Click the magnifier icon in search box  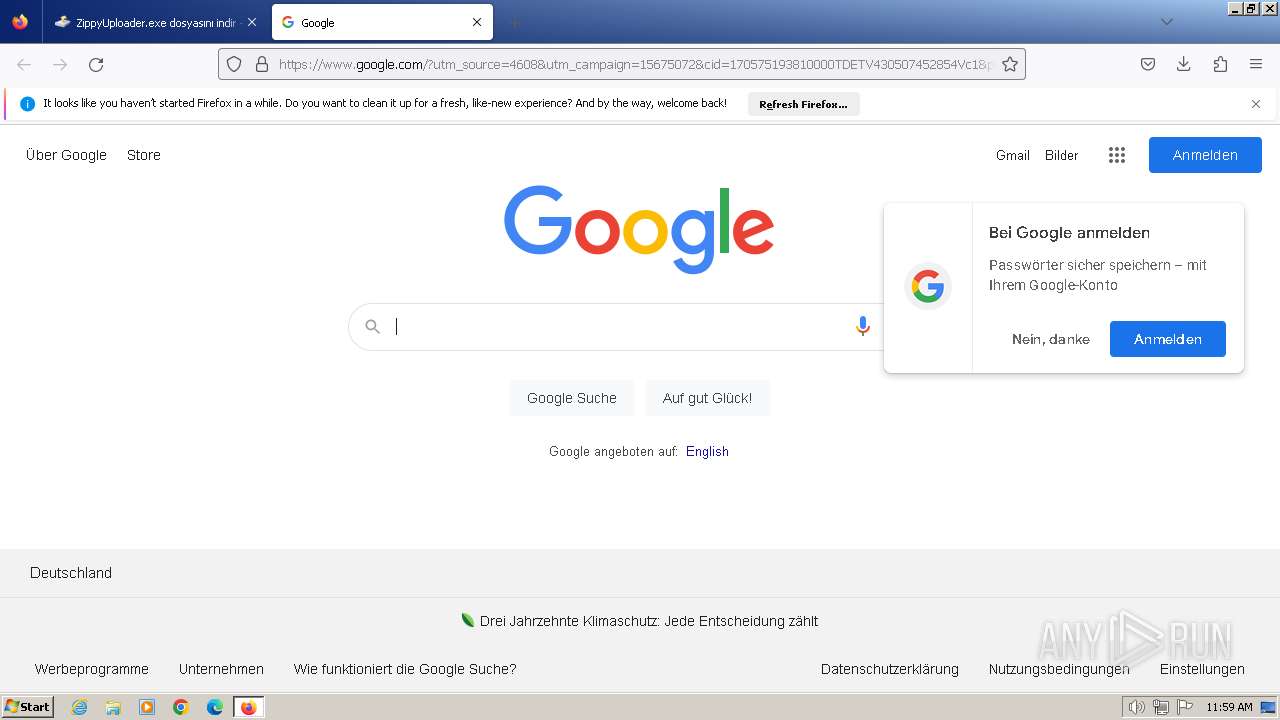tap(373, 326)
